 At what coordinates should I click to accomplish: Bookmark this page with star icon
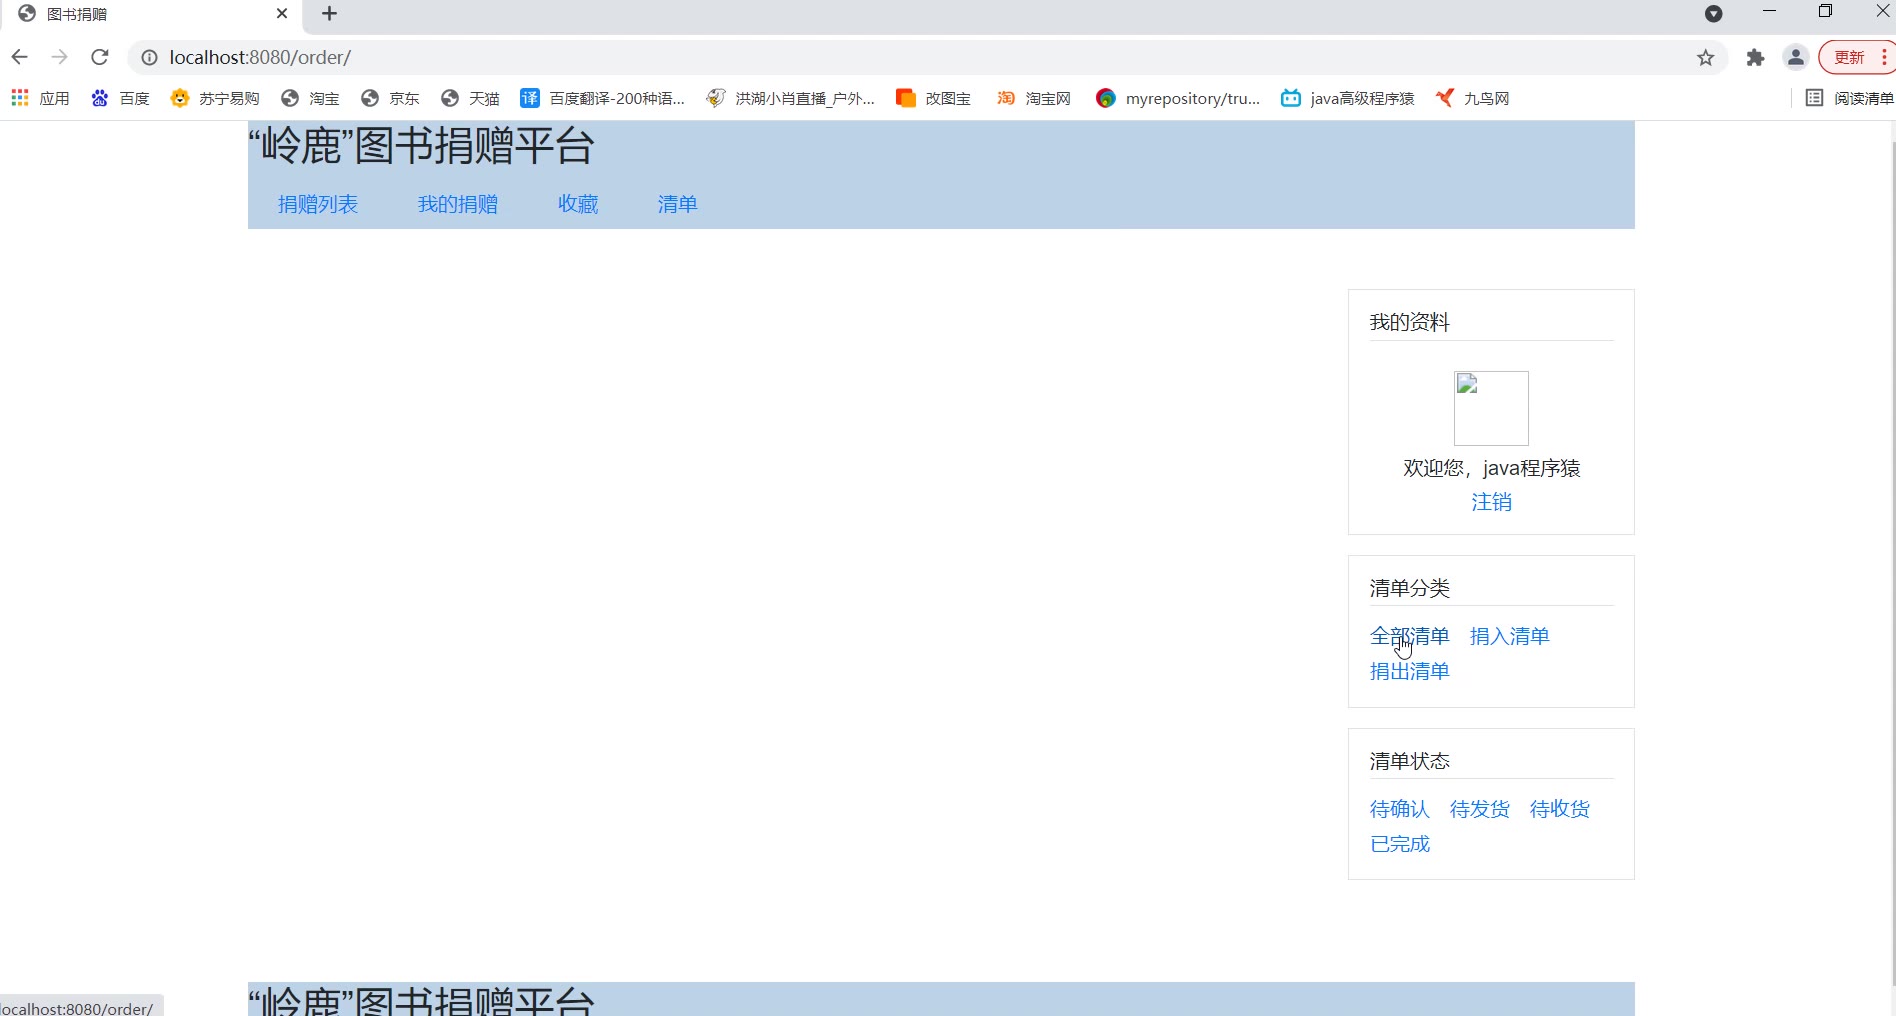pyautogui.click(x=1706, y=58)
